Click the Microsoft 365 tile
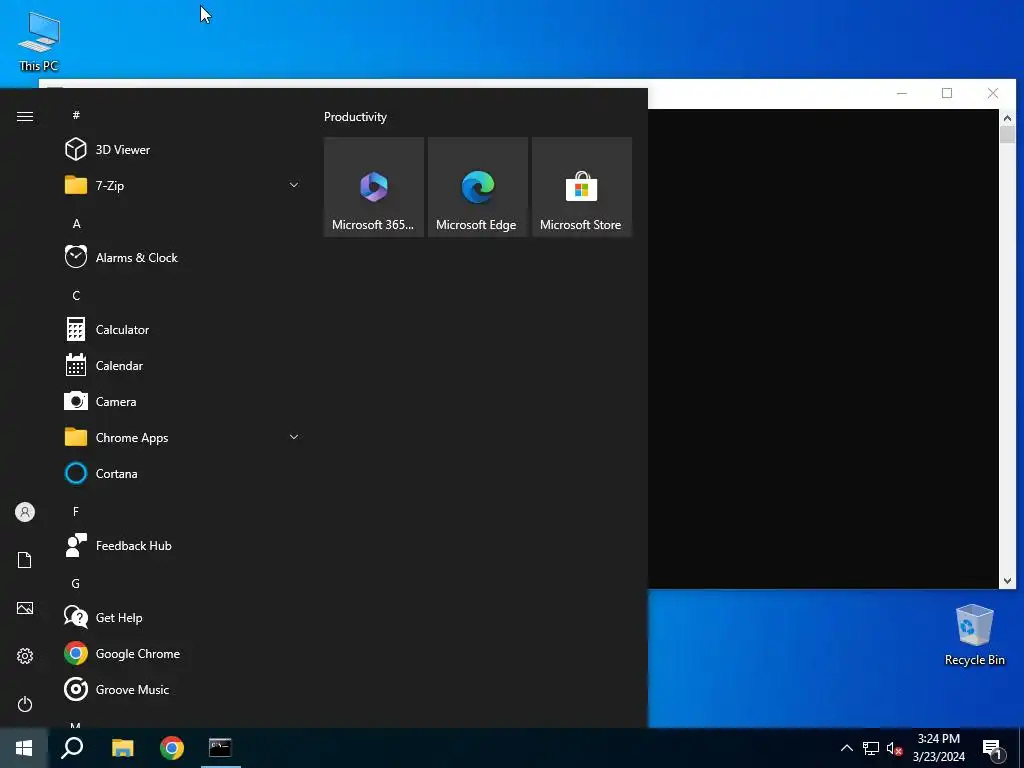 (x=374, y=187)
